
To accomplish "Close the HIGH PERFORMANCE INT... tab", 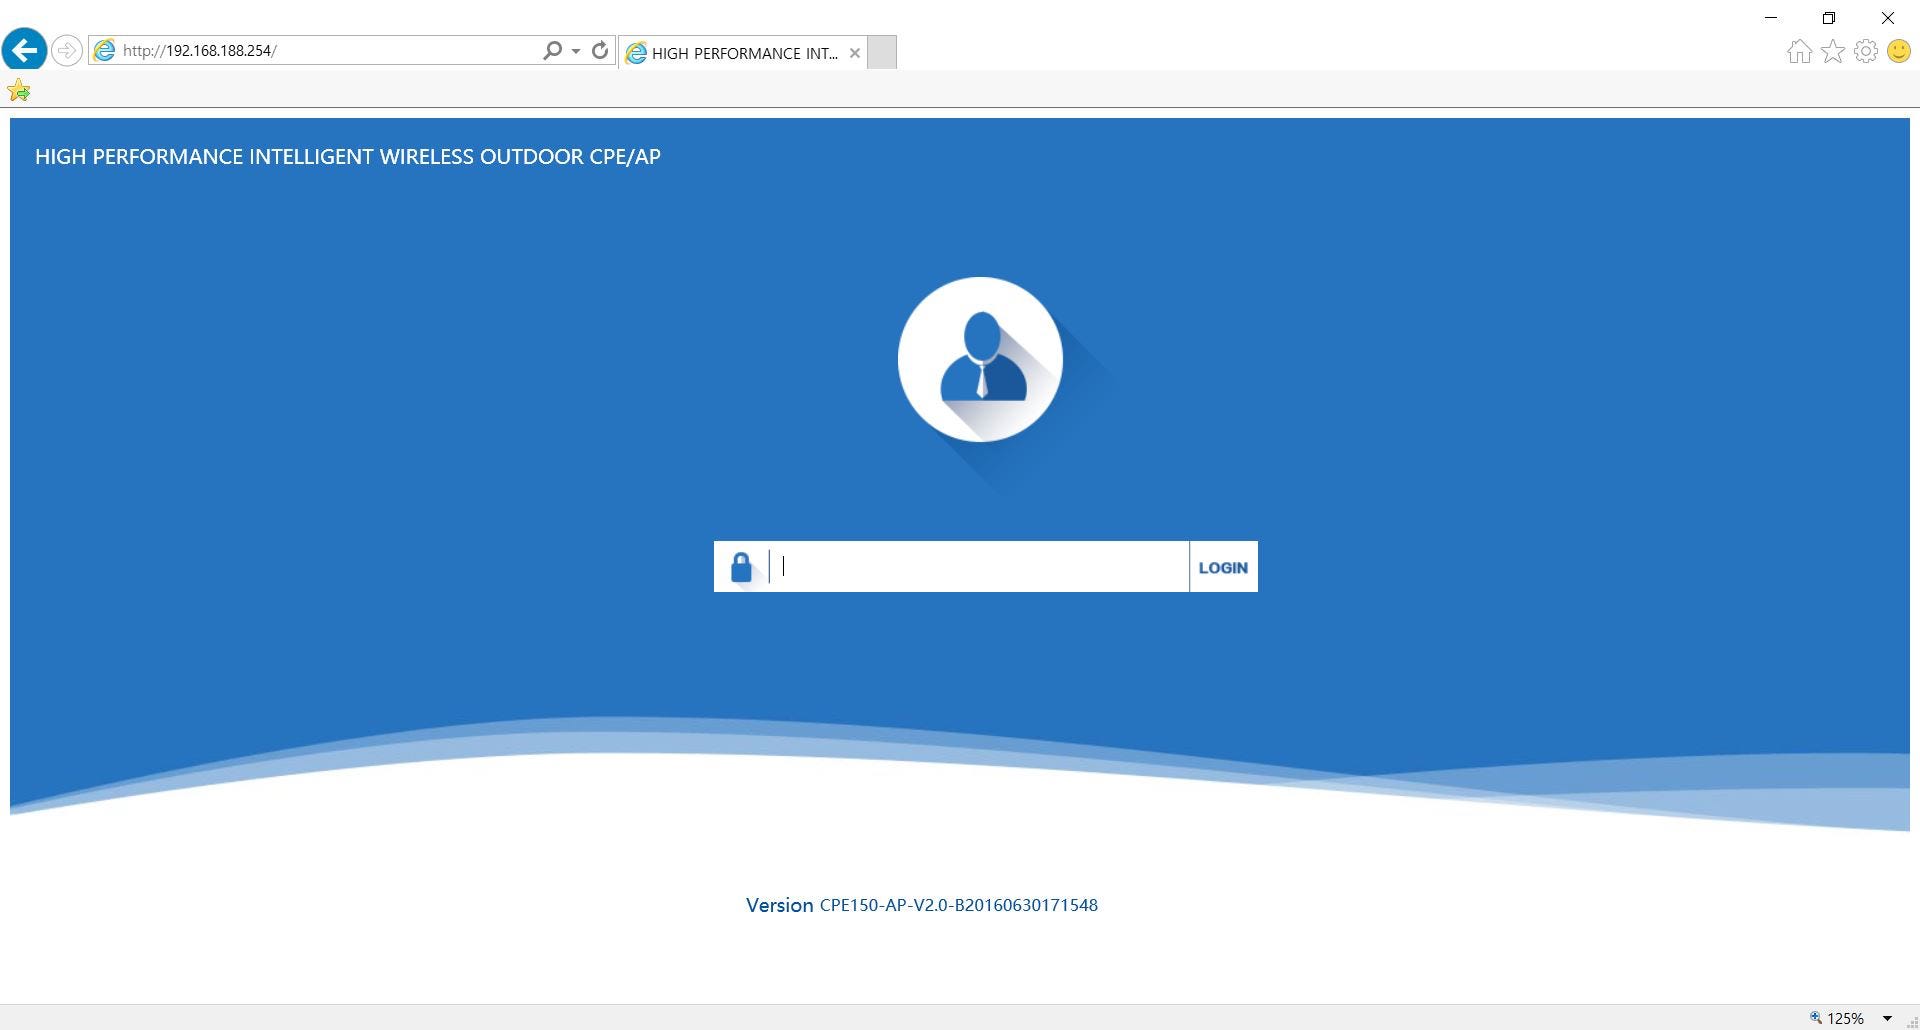I will point(855,53).
